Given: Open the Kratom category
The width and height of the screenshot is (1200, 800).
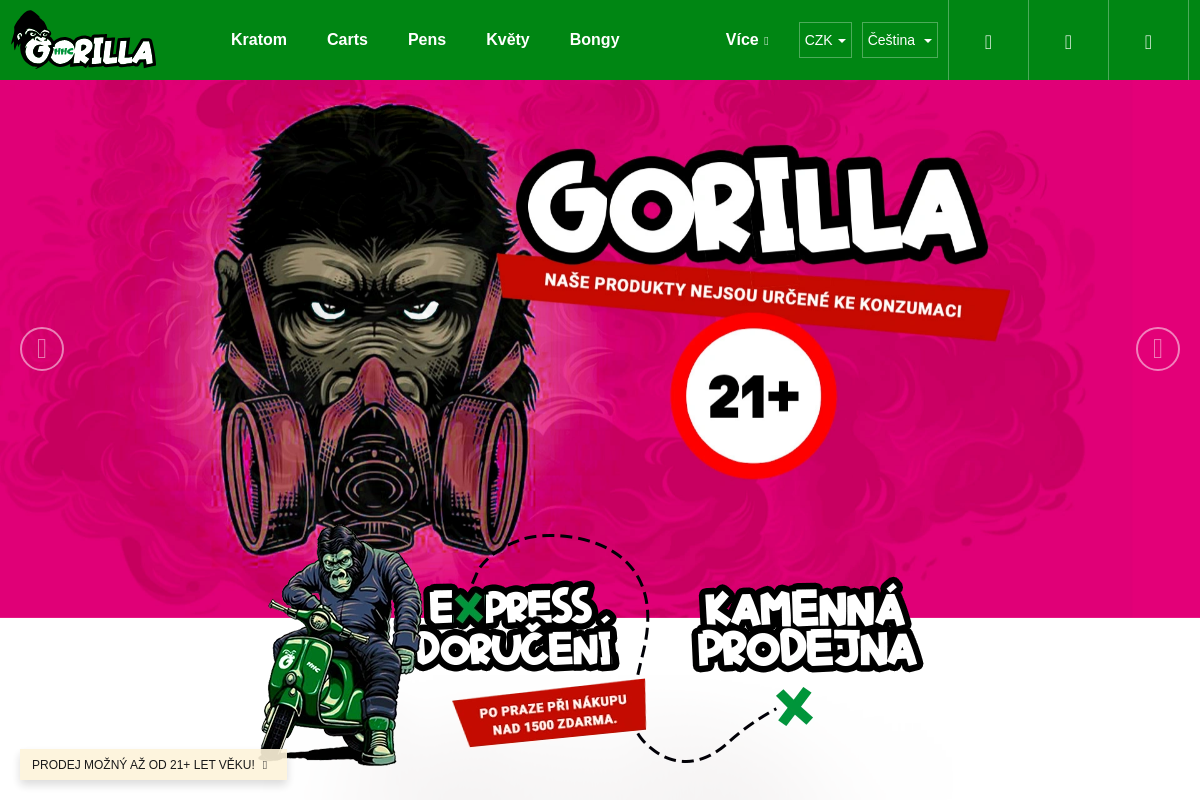Looking at the screenshot, I should tap(259, 40).
